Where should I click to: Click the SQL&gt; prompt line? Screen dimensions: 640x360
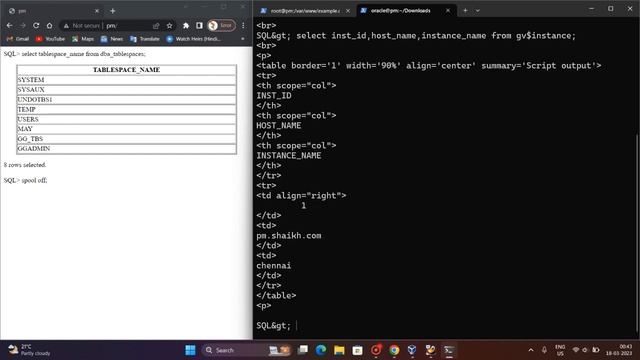coord(273,326)
